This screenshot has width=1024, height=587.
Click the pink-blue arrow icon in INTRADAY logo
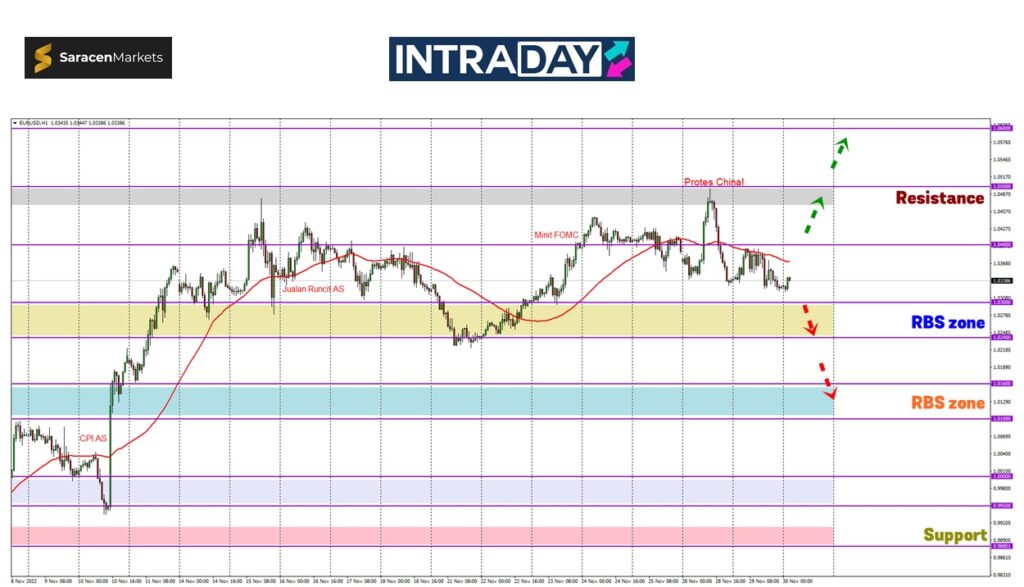617,59
